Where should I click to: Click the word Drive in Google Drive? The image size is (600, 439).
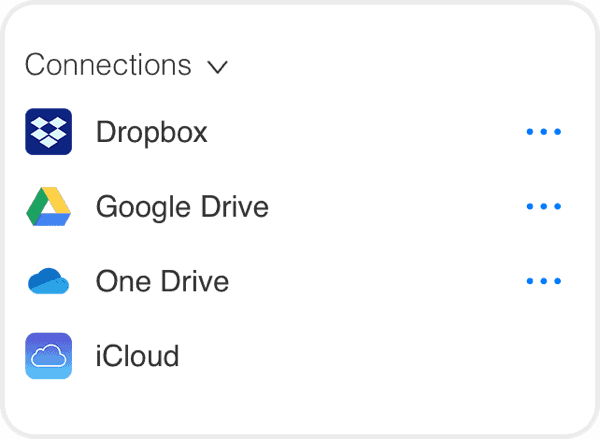click(x=235, y=206)
